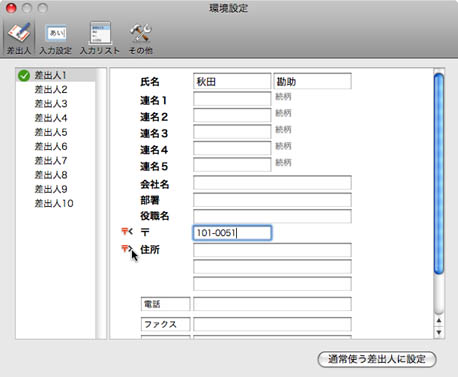Open the 差出人 sender preferences pane
This screenshot has width=458, height=377.
(19, 38)
